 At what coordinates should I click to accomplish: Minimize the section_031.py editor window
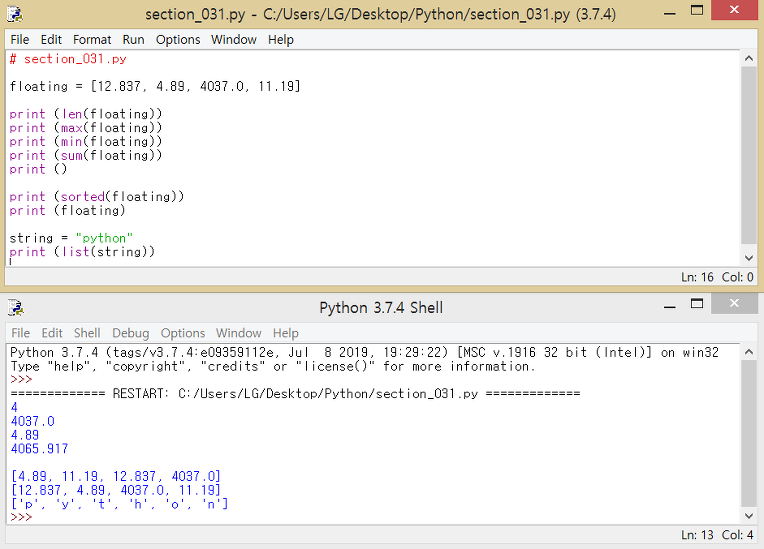point(670,13)
